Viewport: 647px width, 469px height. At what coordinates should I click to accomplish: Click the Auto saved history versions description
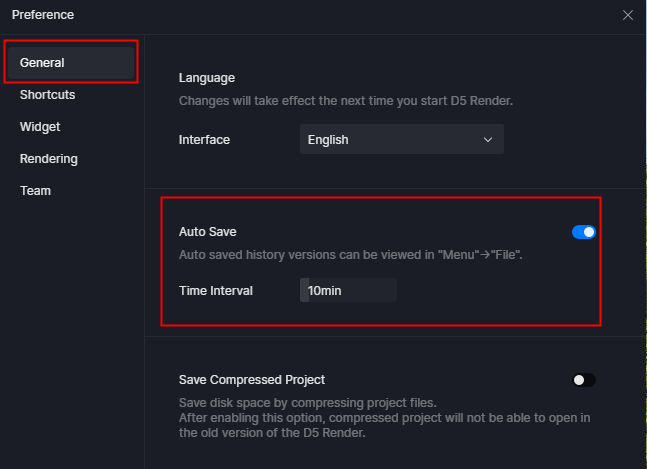[x=351, y=255]
